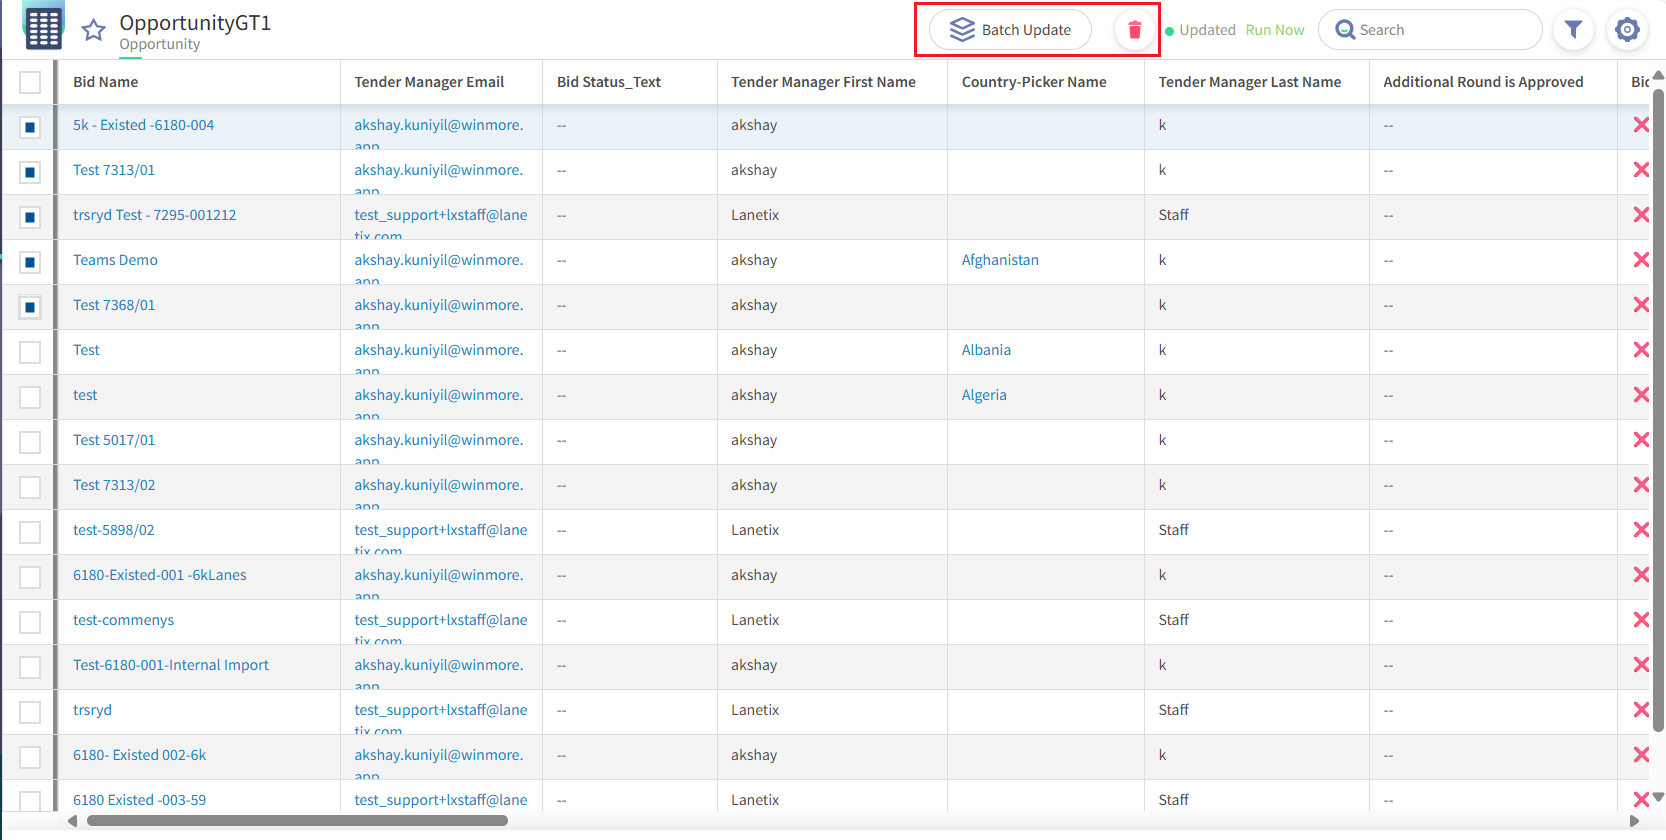
Task: Remove row 5k - Existed -6180-004 with red X
Action: [1641, 125]
